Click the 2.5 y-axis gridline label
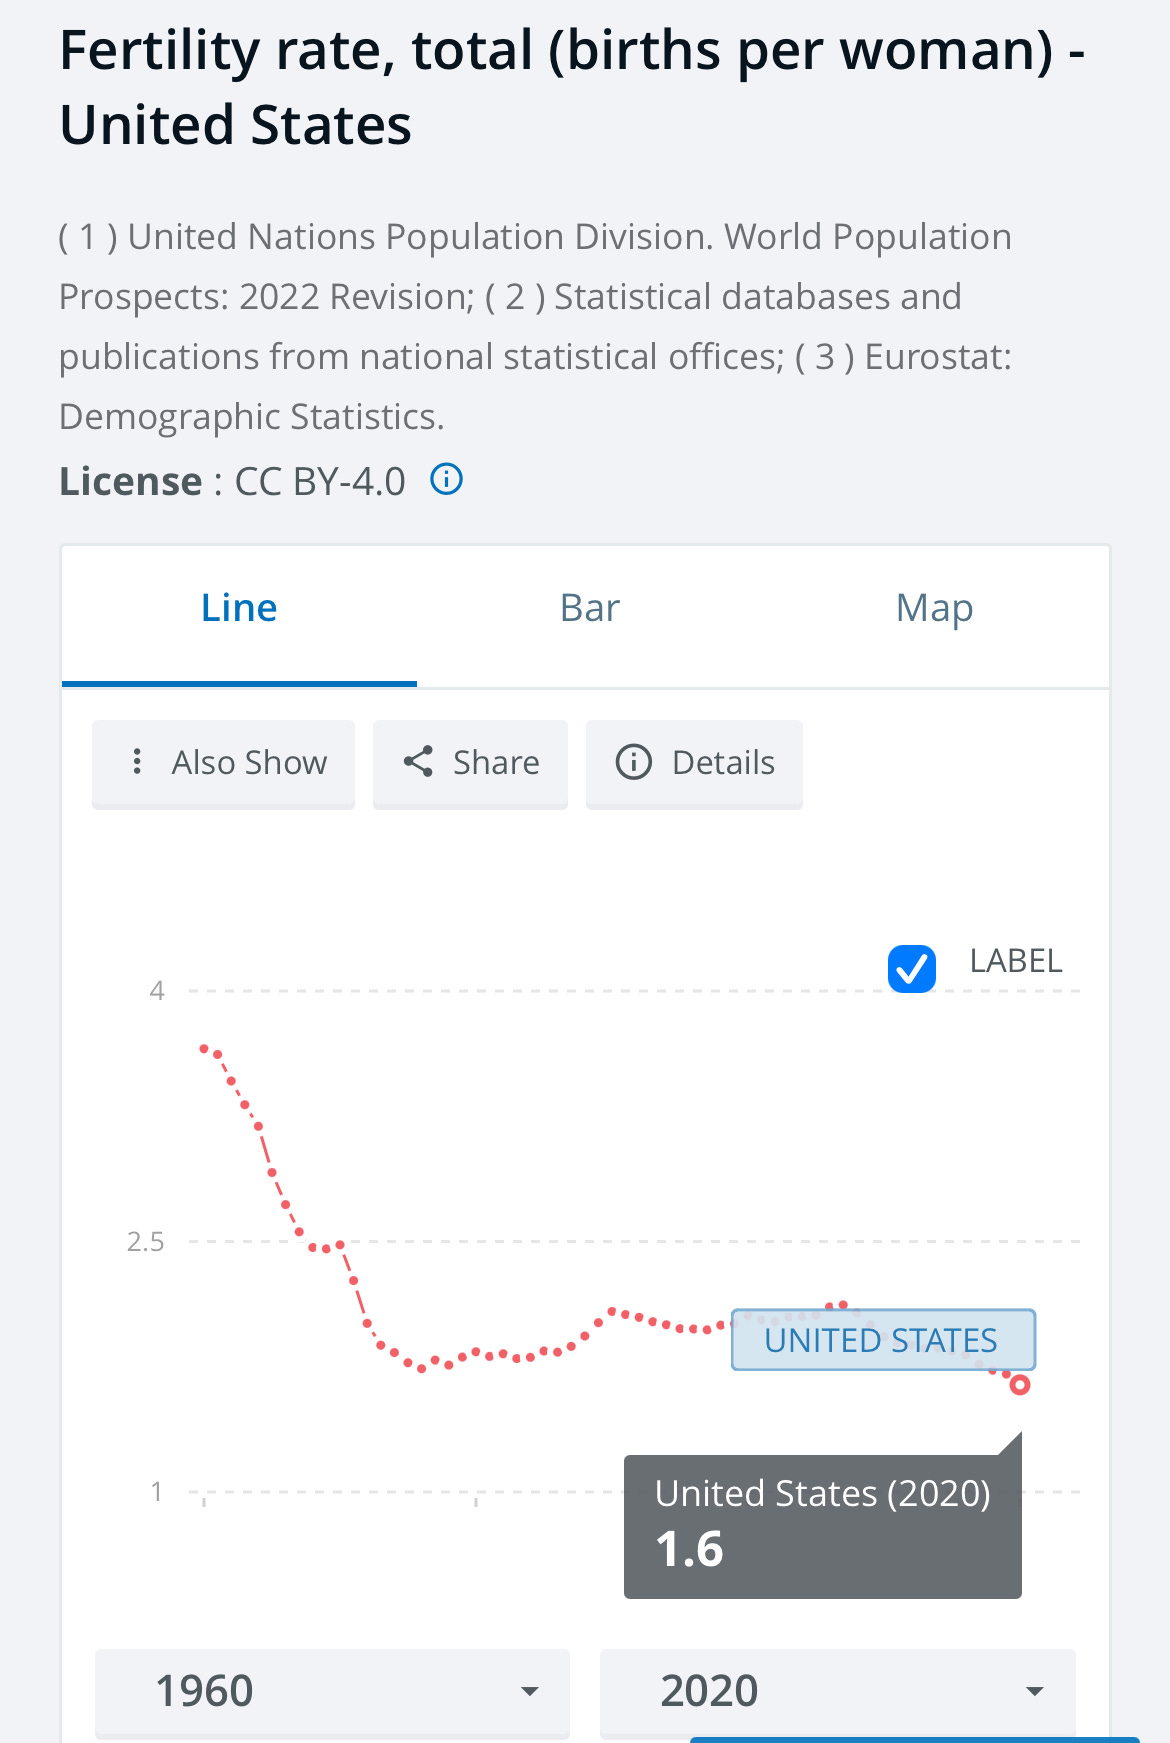 (x=145, y=1242)
